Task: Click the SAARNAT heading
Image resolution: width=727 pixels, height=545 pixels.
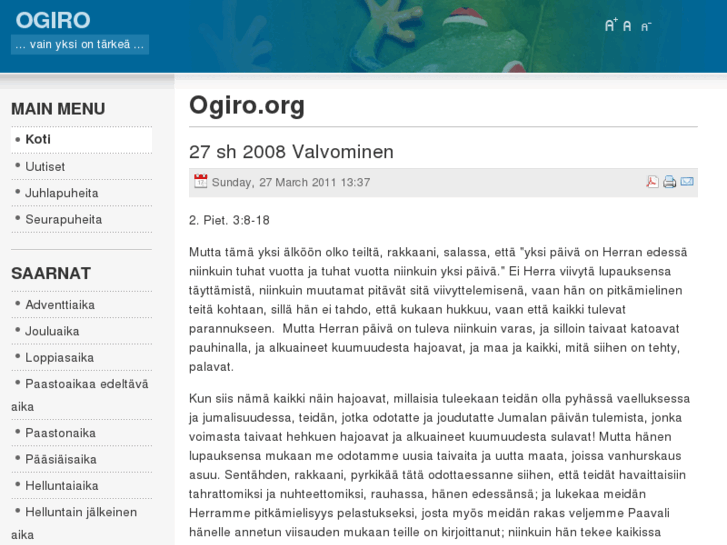Action: (x=51, y=274)
